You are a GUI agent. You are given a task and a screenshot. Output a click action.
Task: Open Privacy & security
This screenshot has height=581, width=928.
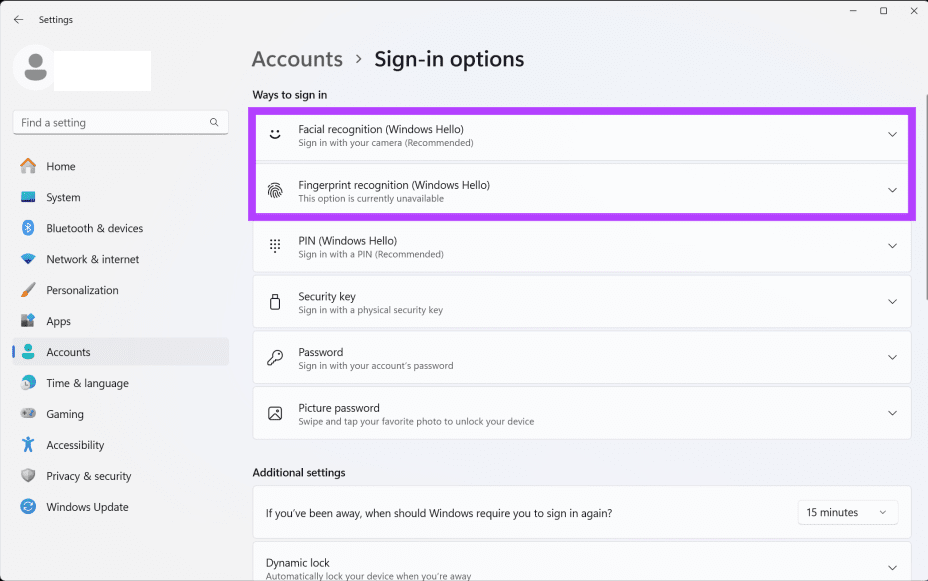(x=120, y=476)
